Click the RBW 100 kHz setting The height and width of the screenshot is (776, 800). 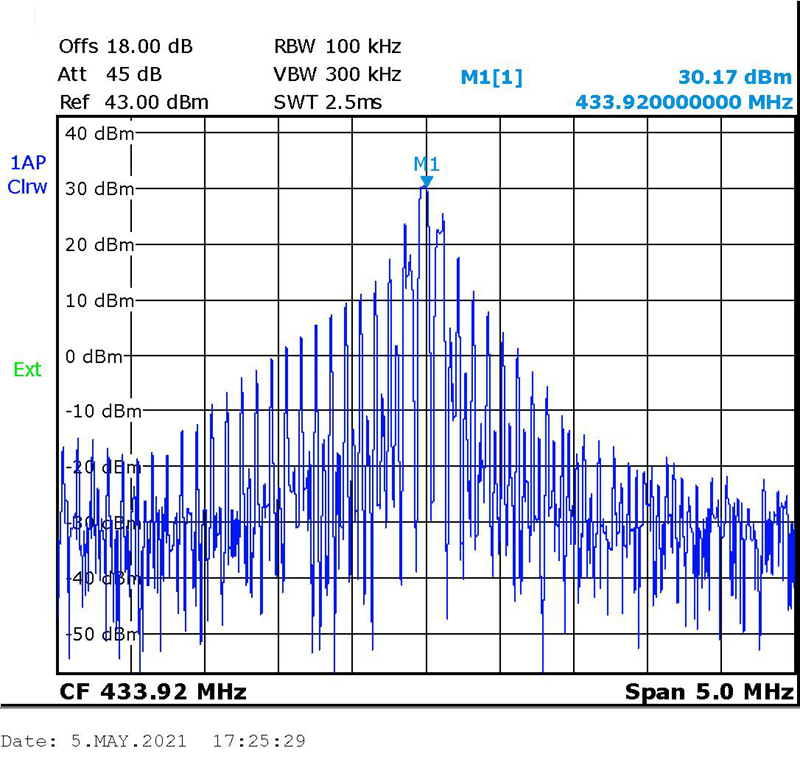coord(337,47)
